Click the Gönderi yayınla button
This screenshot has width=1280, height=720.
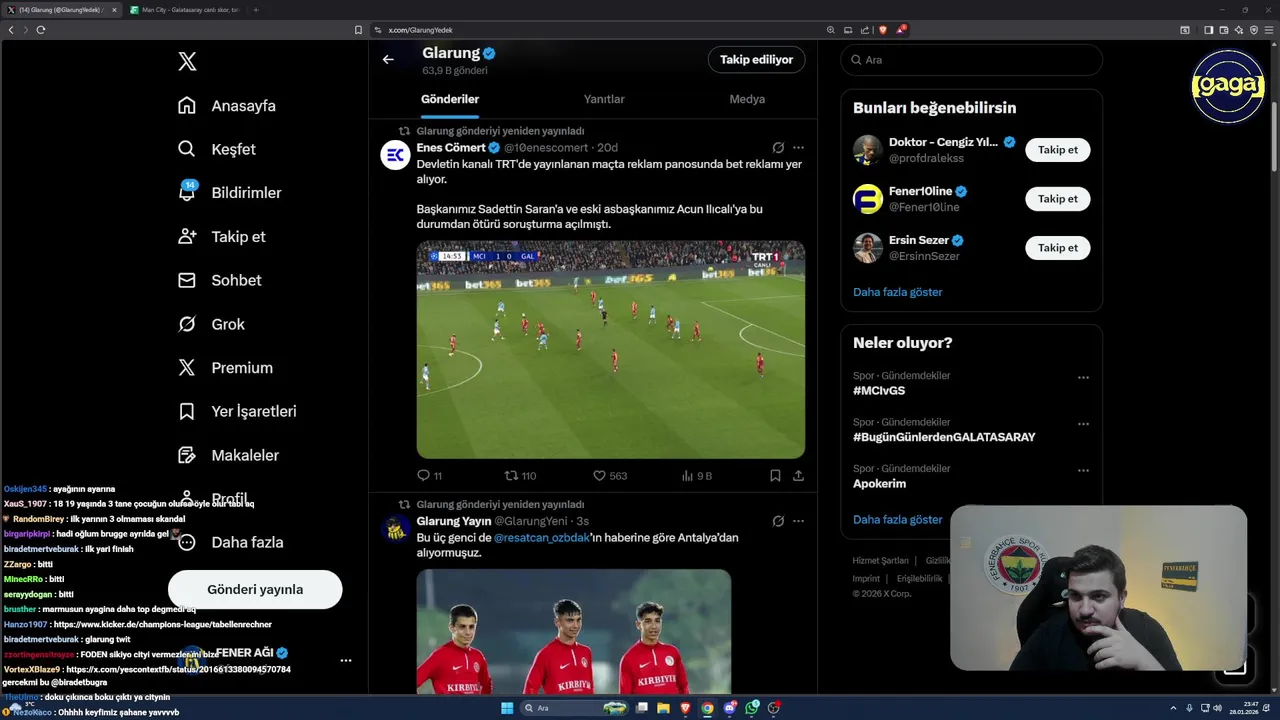pyautogui.click(x=255, y=589)
